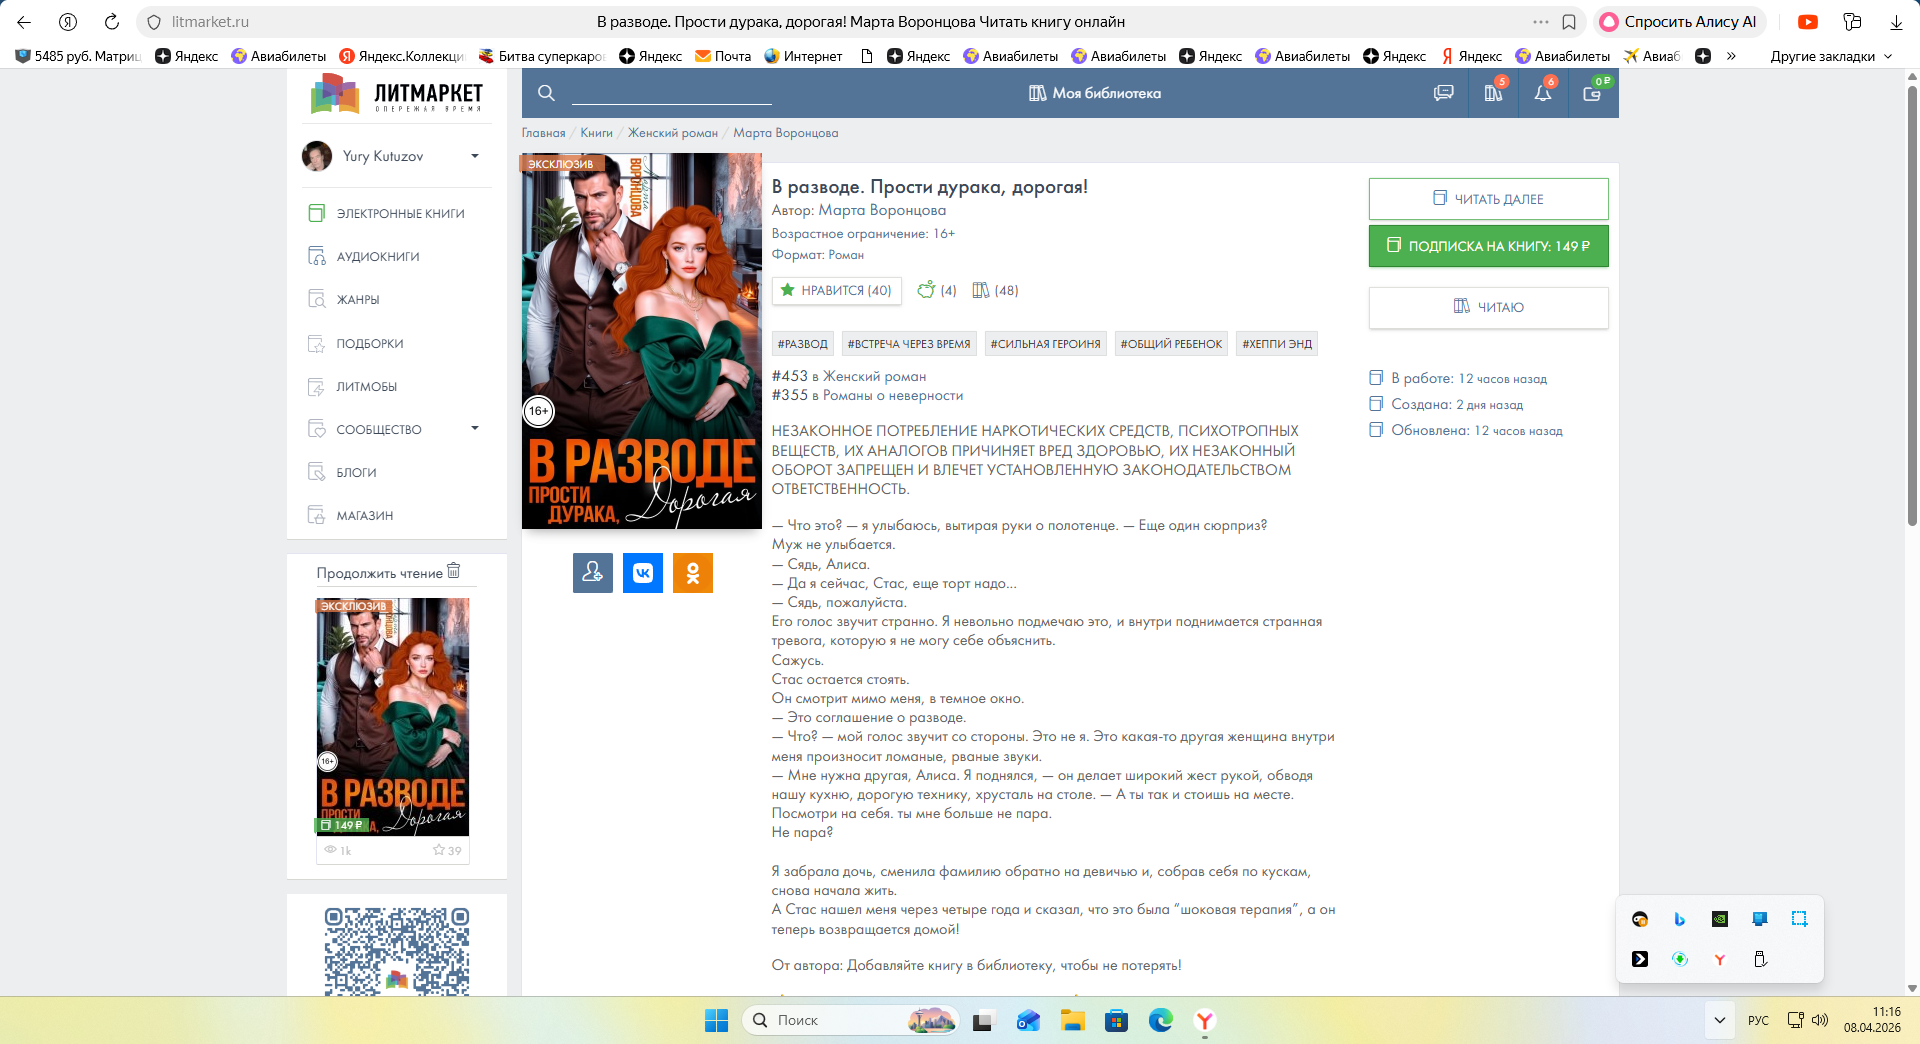
Task: Click the ЧИТАТЬ ДАЛЕЕ button
Action: tap(1488, 199)
